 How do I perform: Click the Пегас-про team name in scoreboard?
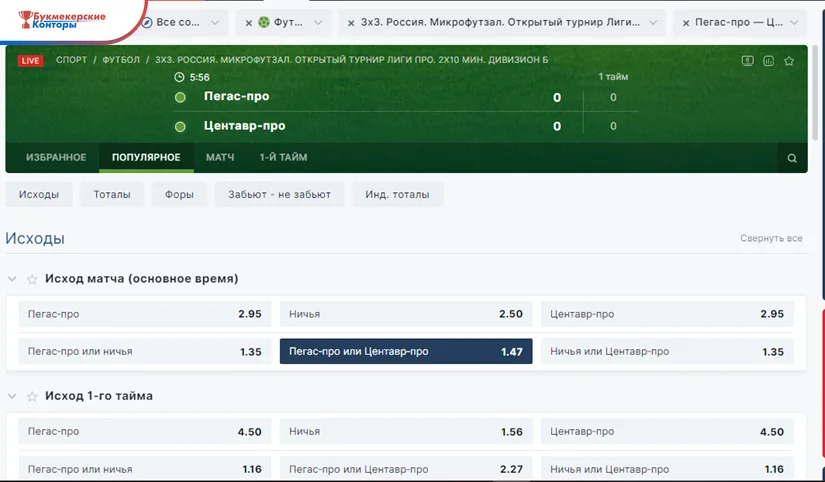(236, 97)
